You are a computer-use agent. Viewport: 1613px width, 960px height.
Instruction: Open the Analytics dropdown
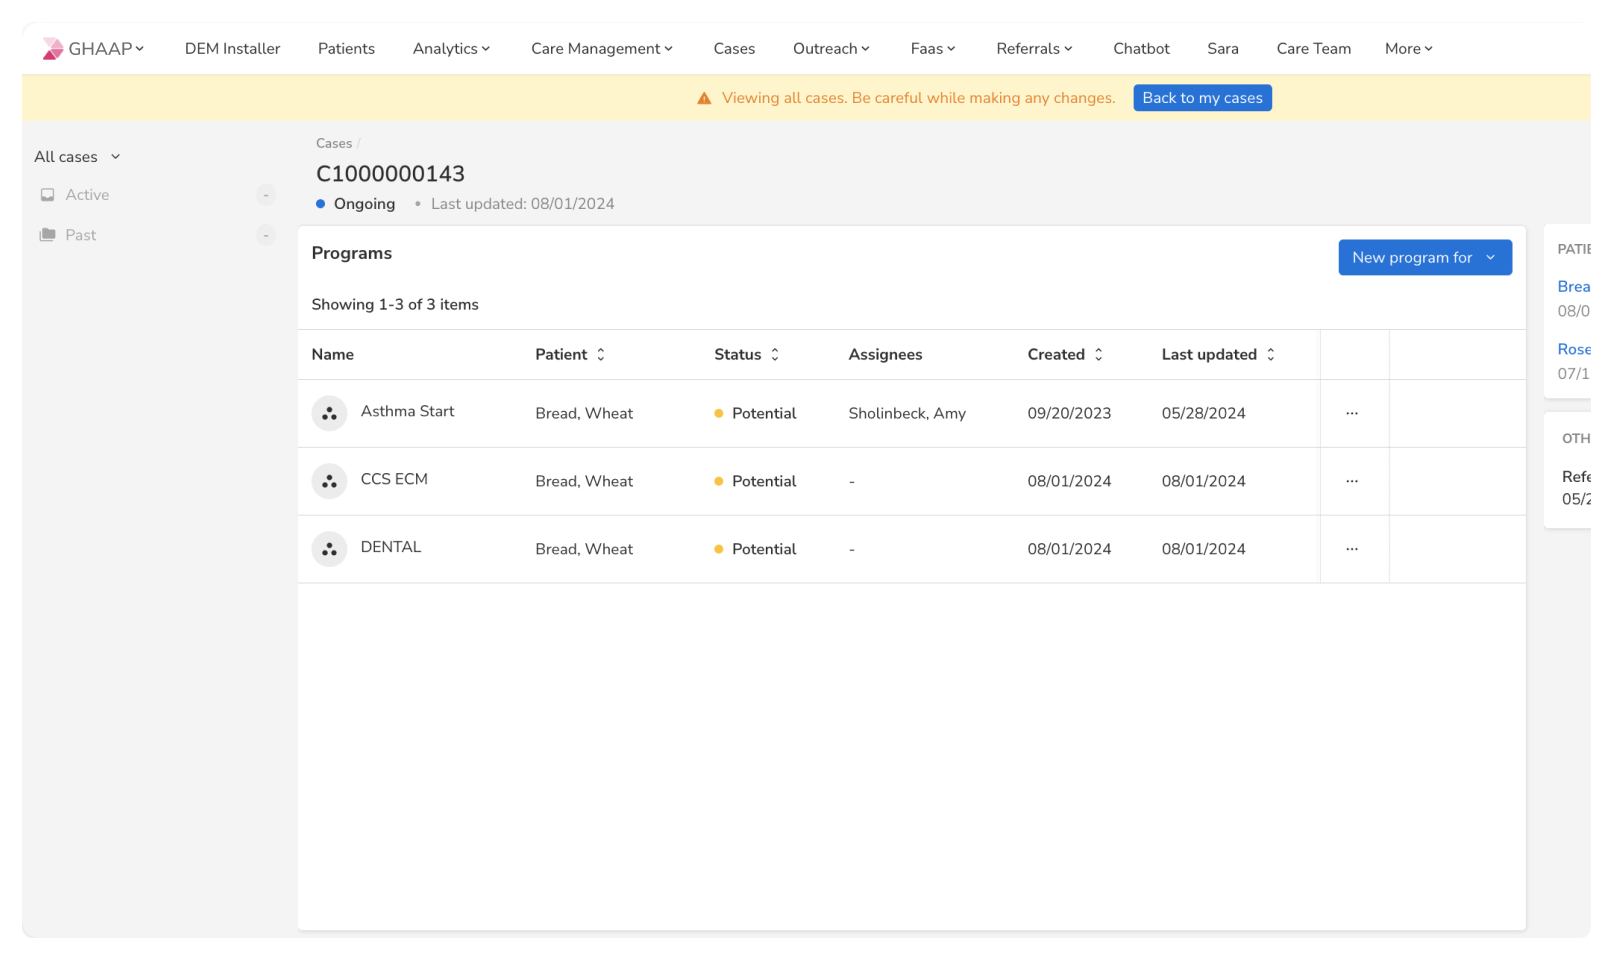pos(452,49)
